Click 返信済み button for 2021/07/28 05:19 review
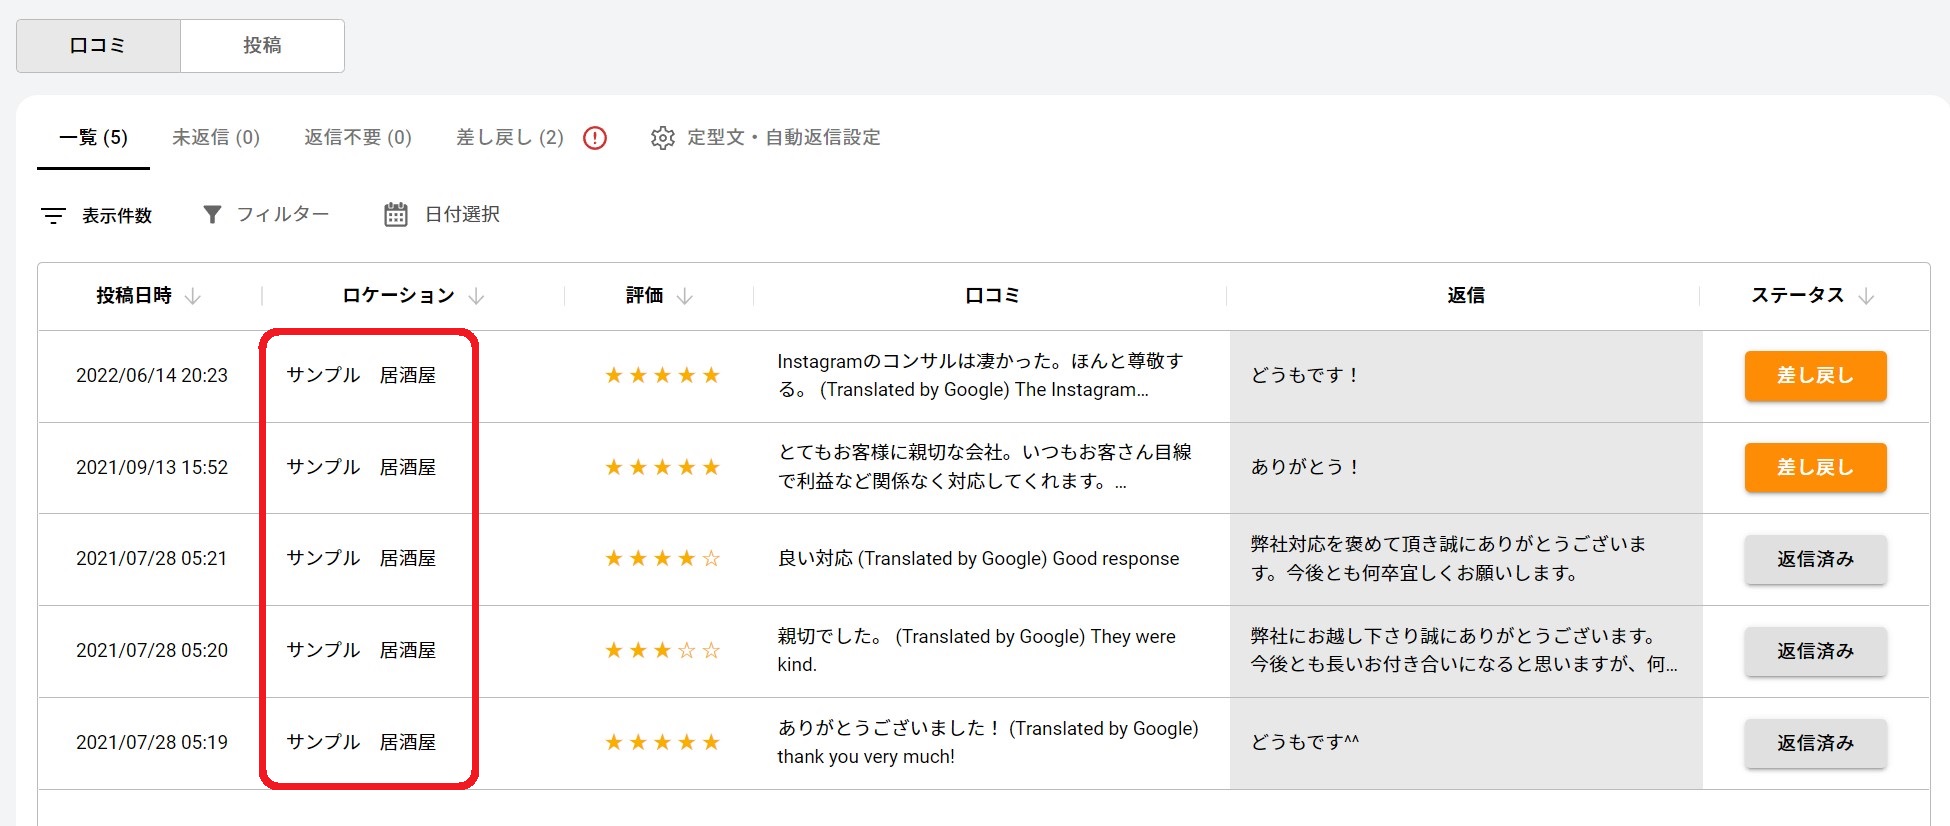This screenshot has height=826, width=1950. point(1815,743)
